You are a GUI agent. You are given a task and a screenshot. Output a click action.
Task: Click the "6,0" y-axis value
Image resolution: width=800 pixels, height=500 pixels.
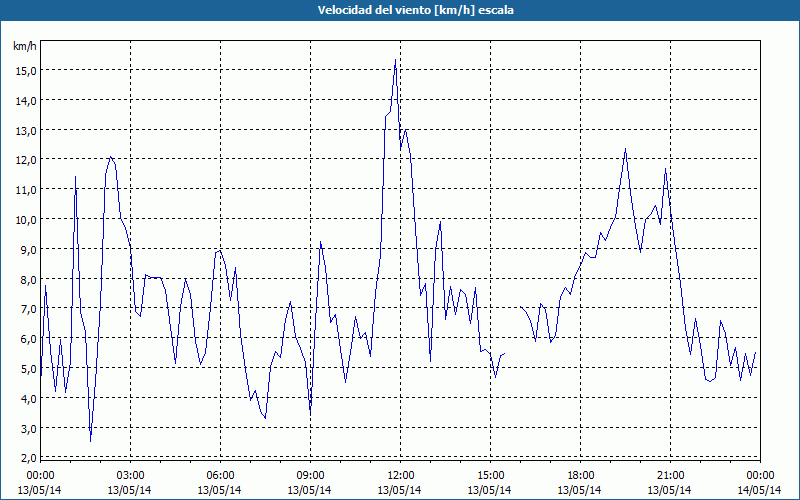click(x=28, y=339)
